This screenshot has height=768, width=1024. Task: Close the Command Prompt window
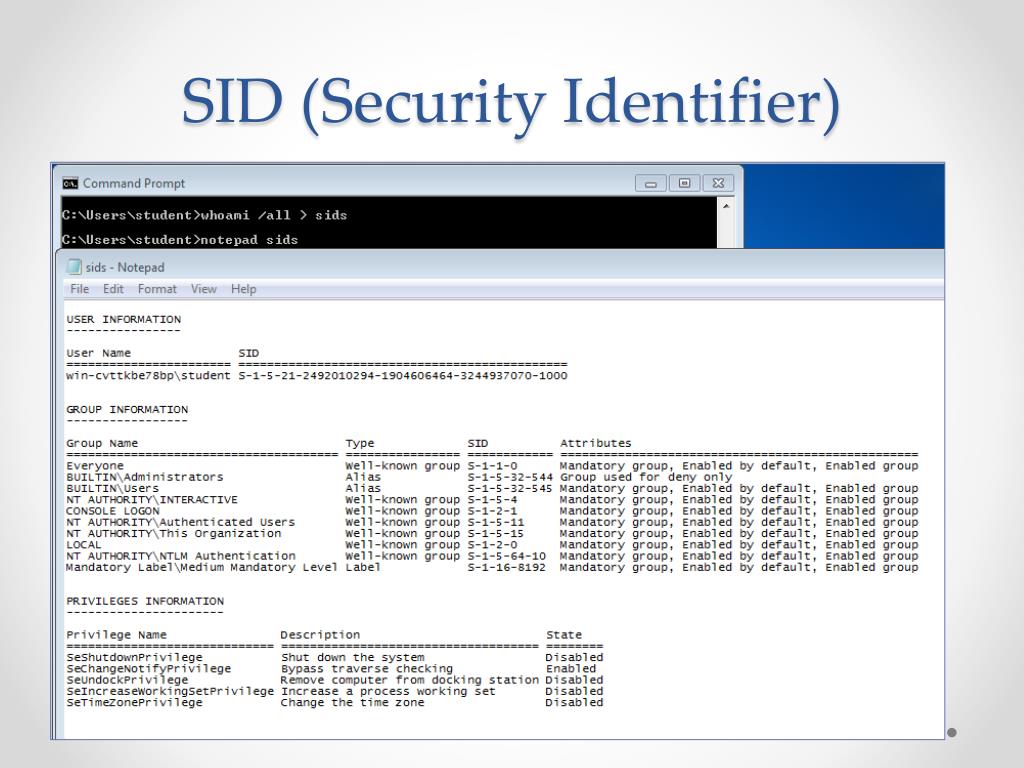[x=718, y=184]
